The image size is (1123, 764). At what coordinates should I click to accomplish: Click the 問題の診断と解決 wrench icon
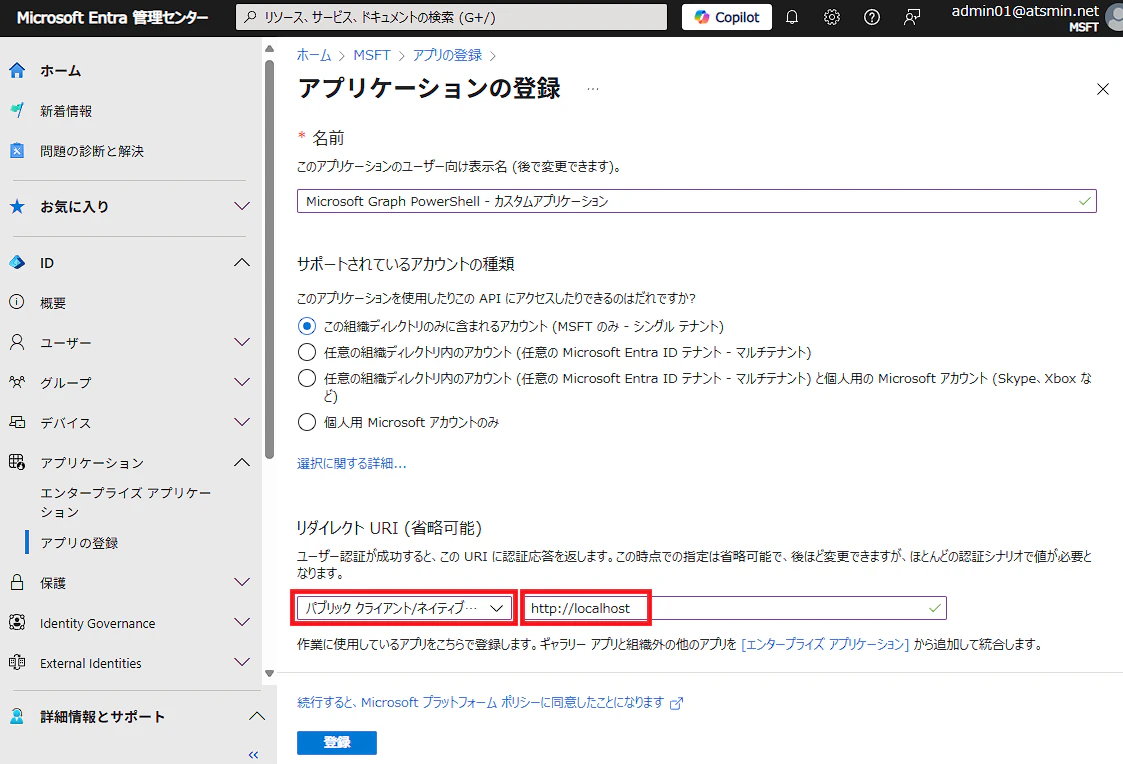pos(17,150)
